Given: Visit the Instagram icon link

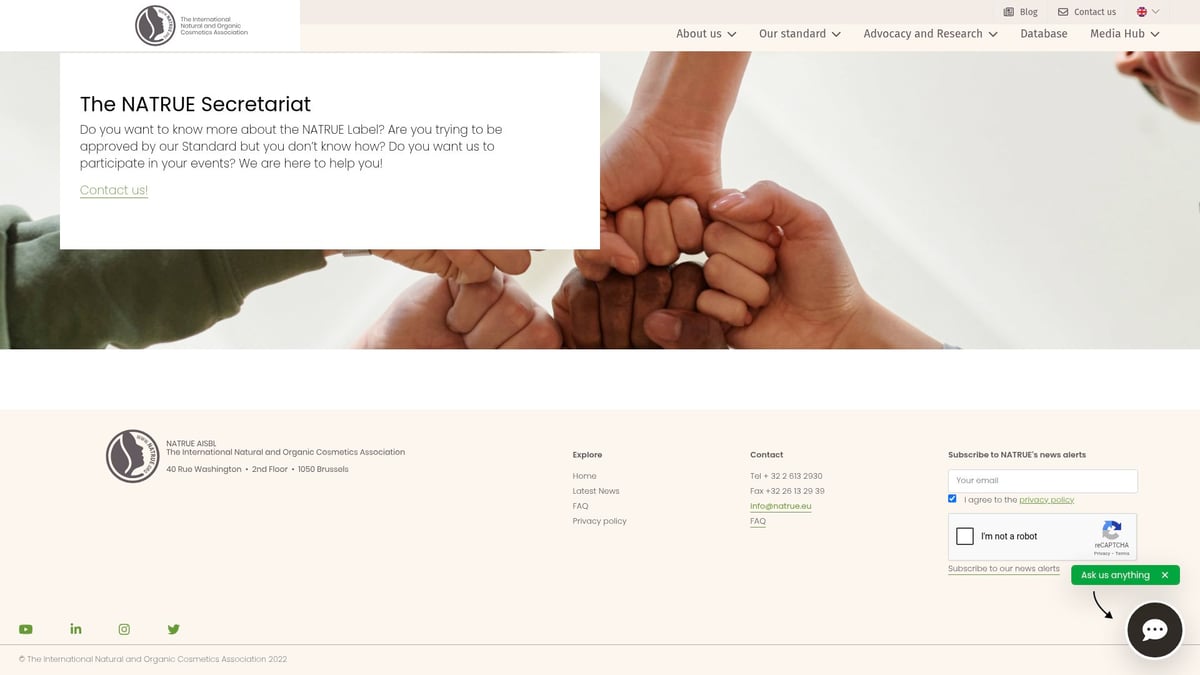Looking at the screenshot, I should coord(124,629).
